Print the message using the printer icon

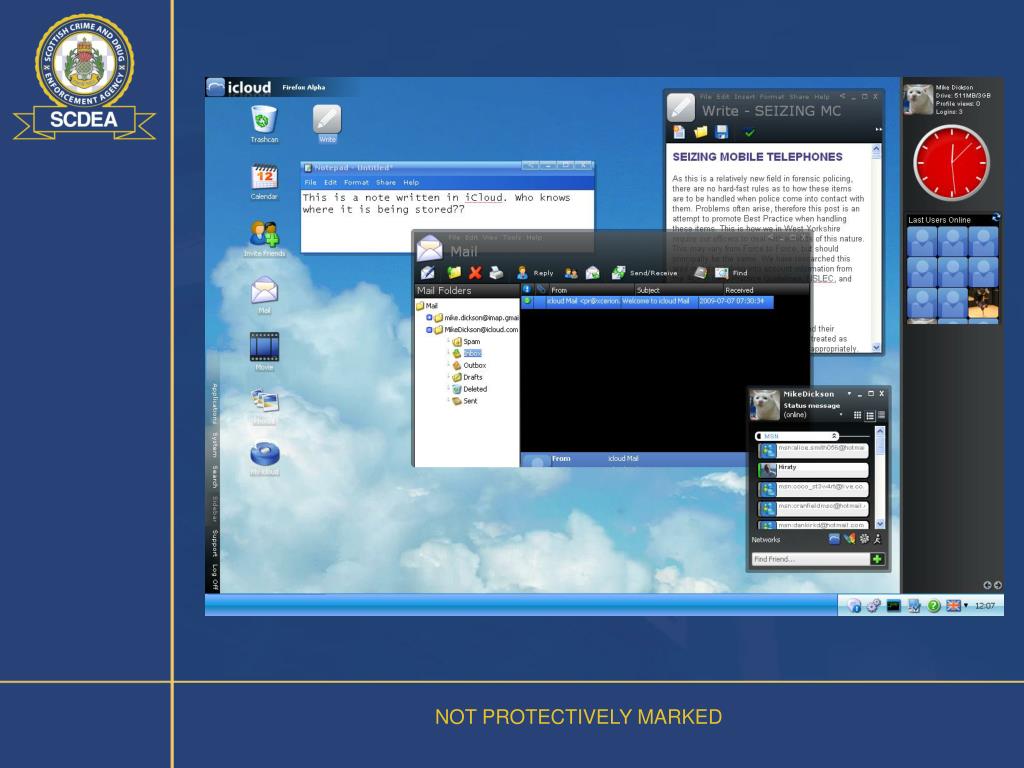pos(496,272)
